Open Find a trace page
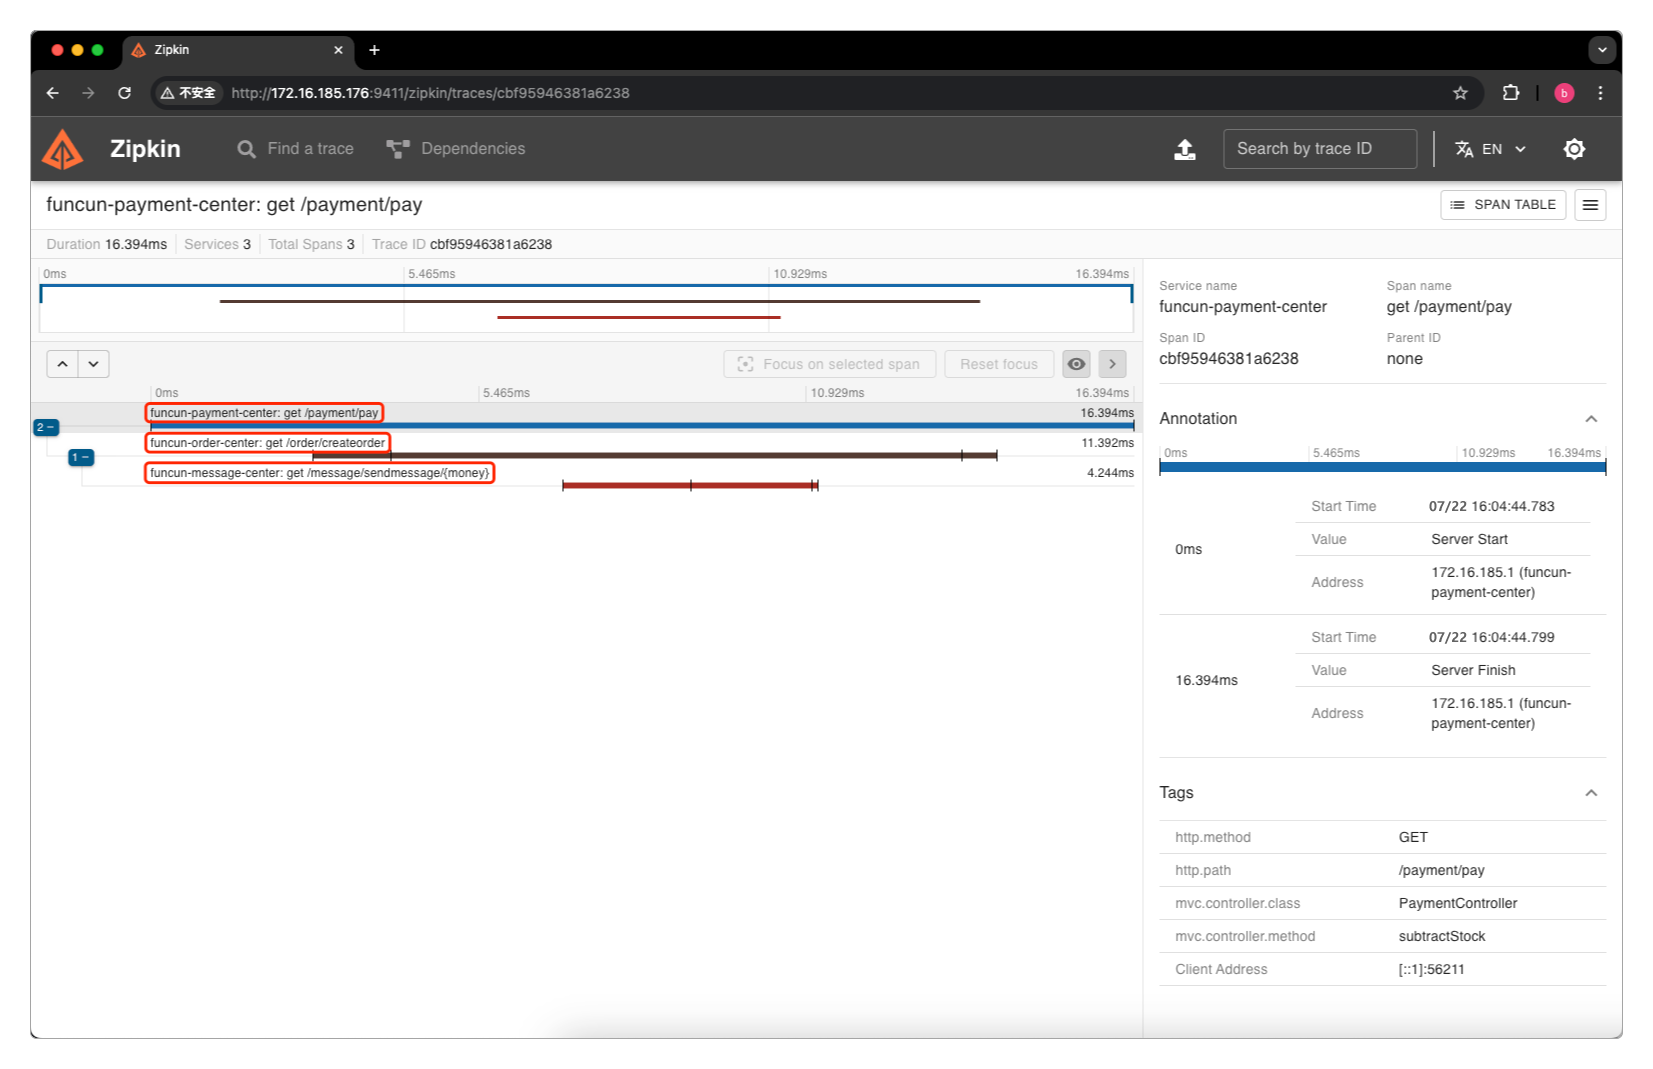 click(x=295, y=149)
